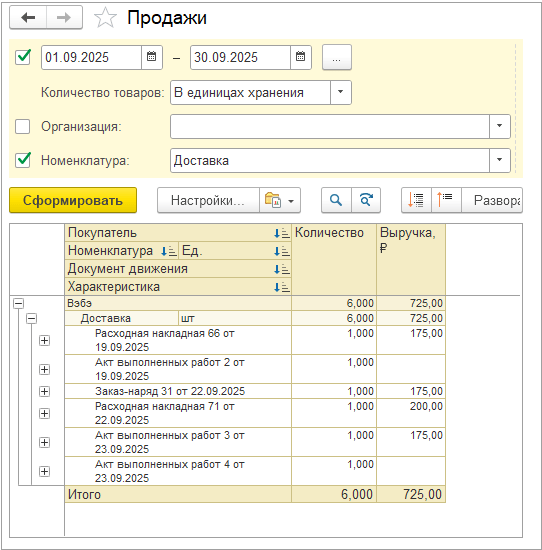This screenshot has width=542, height=550.
Task: Click the 200,00 revenue cell
Action: tap(411, 413)
